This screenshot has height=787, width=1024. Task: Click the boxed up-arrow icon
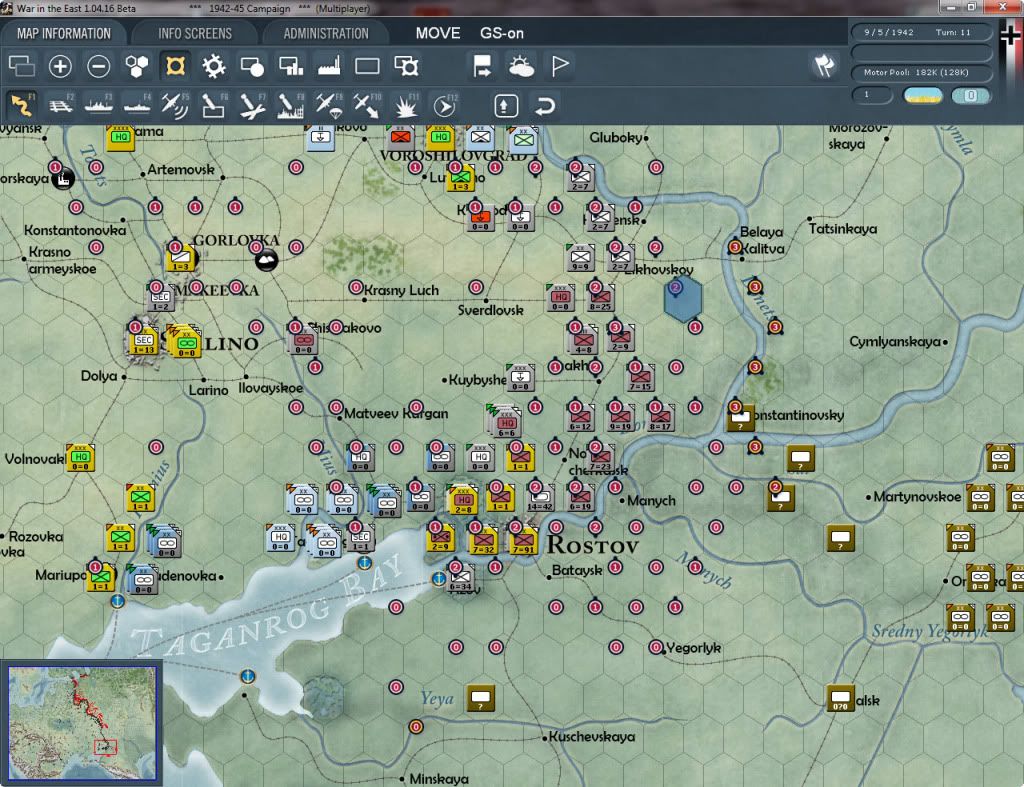click(506, 105)
